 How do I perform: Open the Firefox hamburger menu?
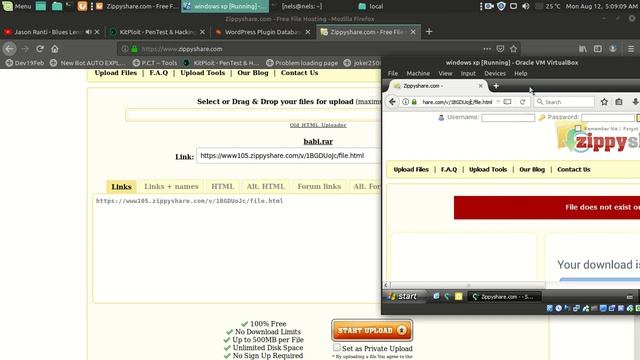[x=631, y=49]
